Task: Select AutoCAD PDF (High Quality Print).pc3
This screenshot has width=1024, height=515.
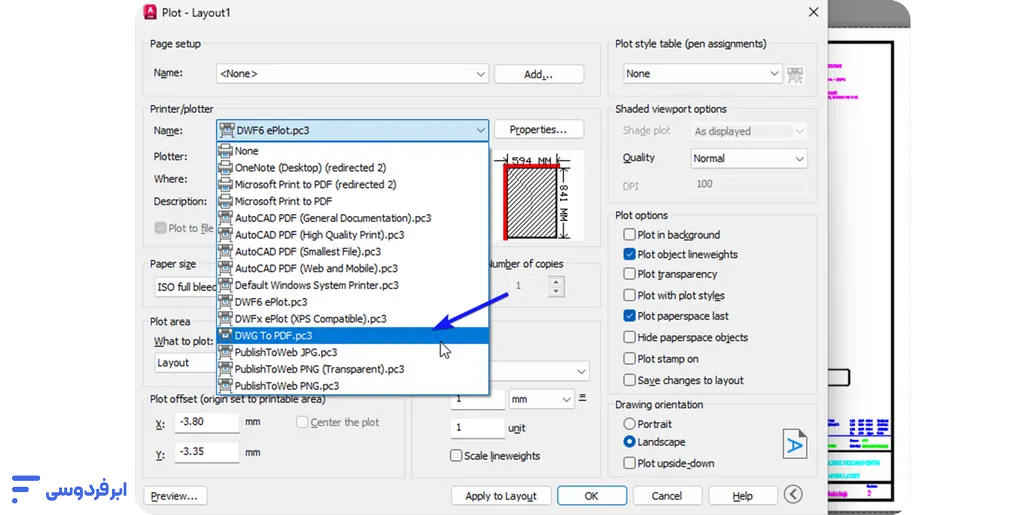Action: coord(353,235)
